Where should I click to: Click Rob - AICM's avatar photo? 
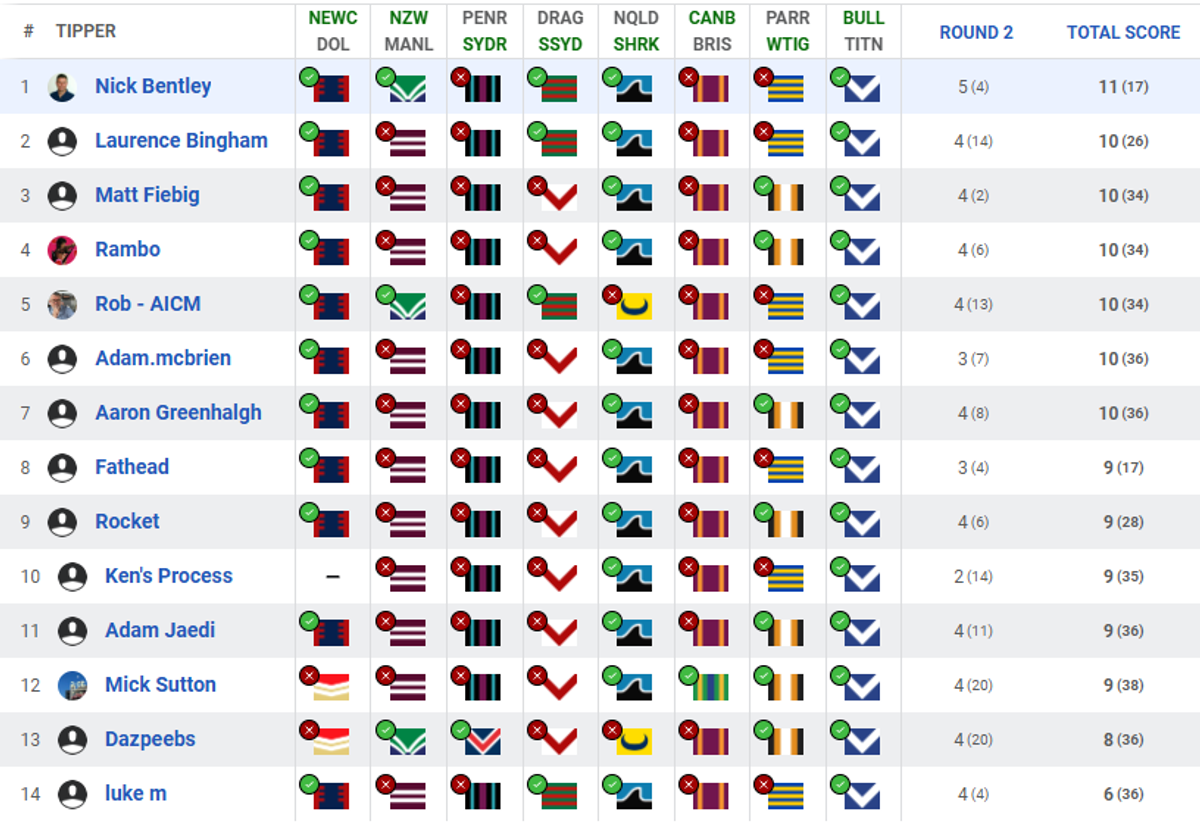(62, 304)
